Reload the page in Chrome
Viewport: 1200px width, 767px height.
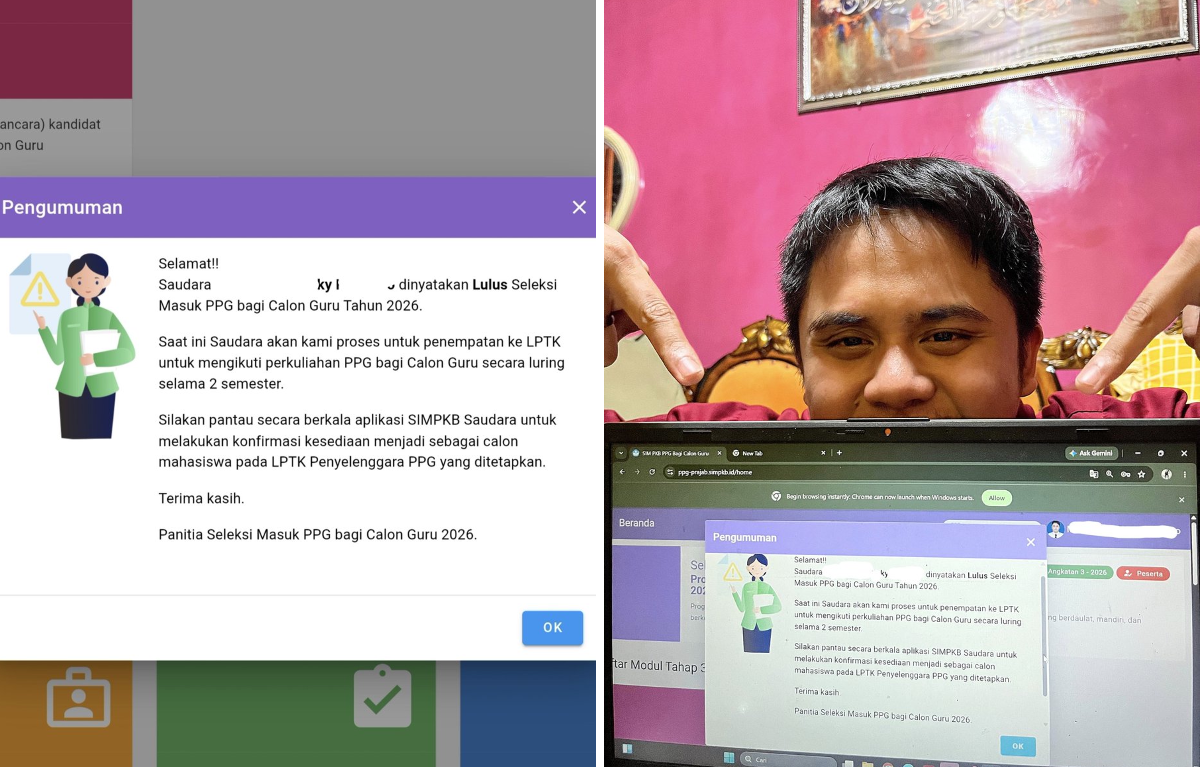(x=652, y=472)
